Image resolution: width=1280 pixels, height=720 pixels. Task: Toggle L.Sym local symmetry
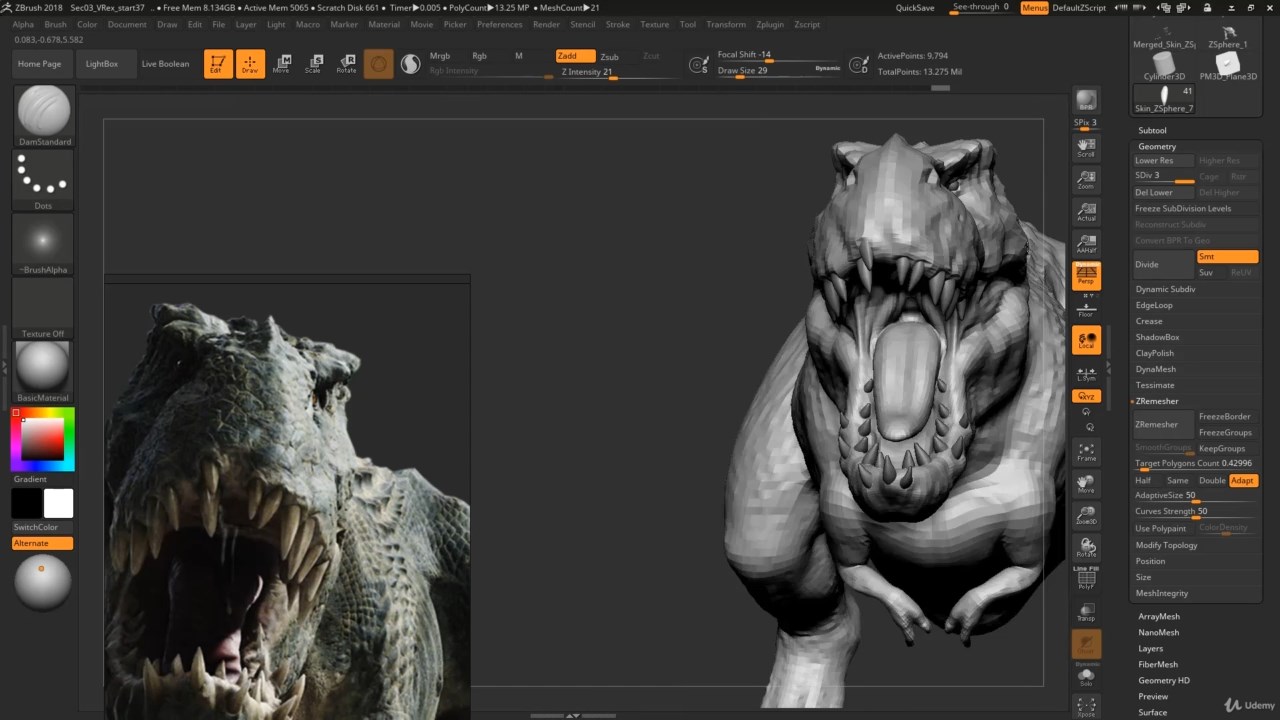tap(1086, 373)
